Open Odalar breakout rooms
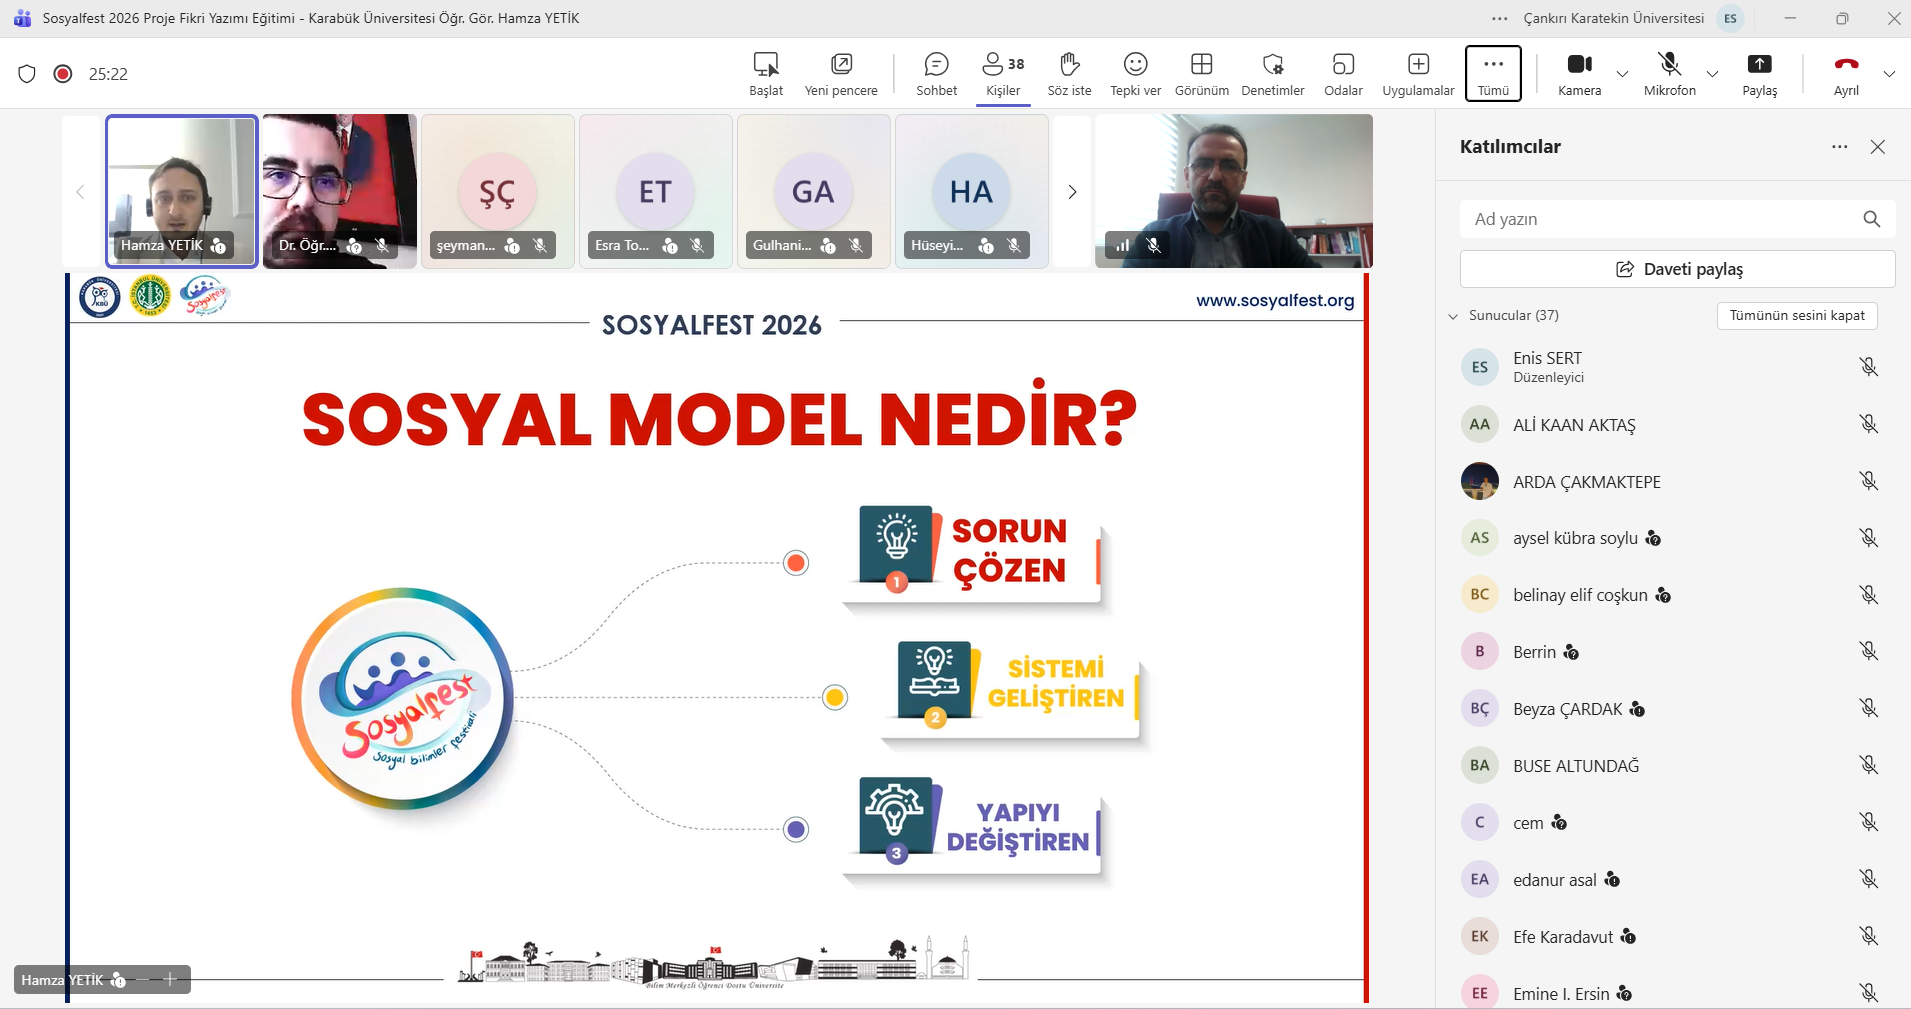This screenshot has width=1911, height=1009. (x=1343, y=74)
